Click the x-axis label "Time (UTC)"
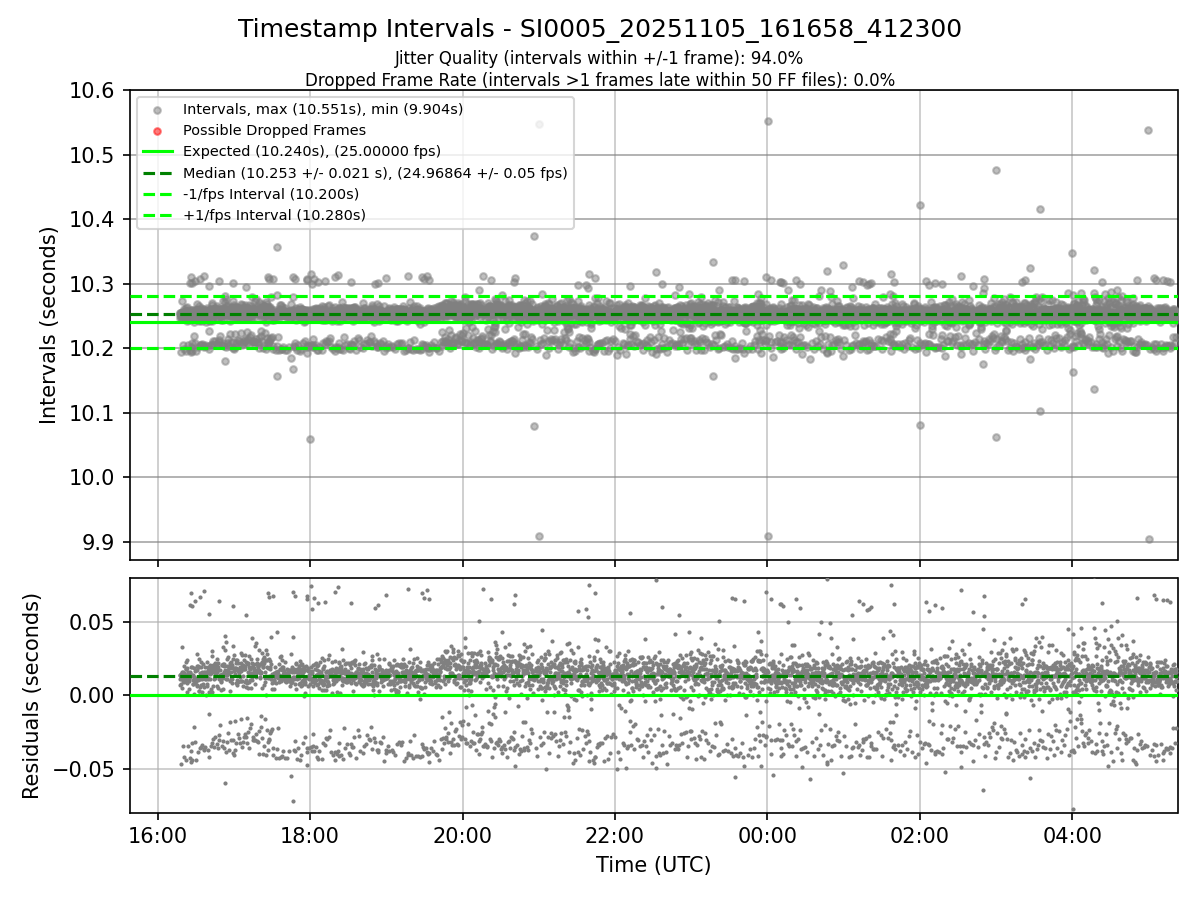This screenshot has width=1200, height=900. [x=654, y=865]
